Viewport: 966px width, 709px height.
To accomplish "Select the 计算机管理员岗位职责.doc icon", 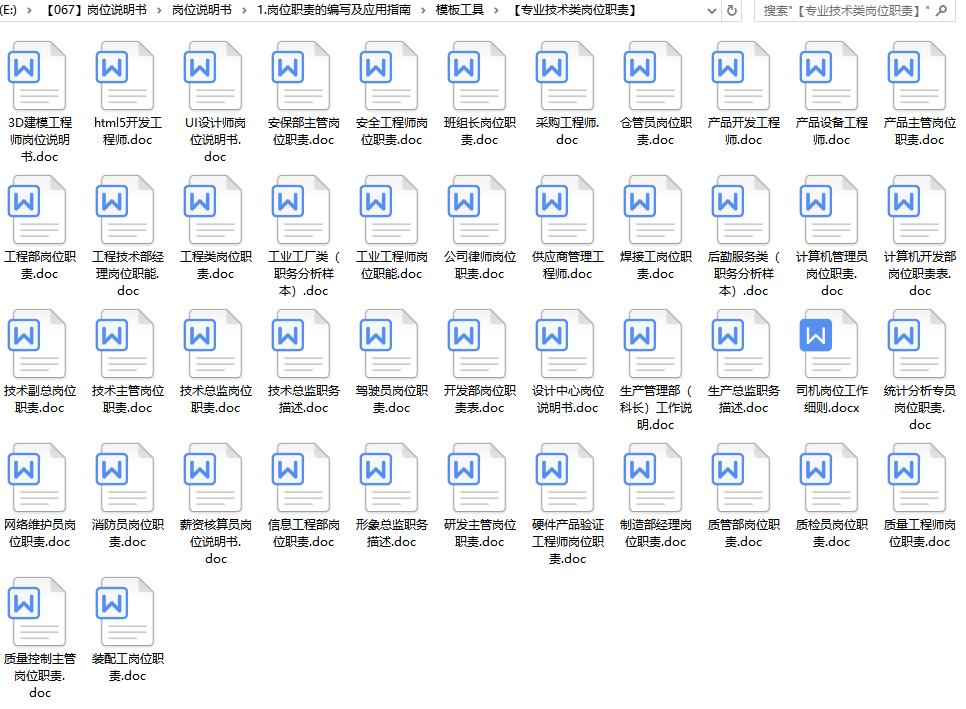I will coord(830,209).
